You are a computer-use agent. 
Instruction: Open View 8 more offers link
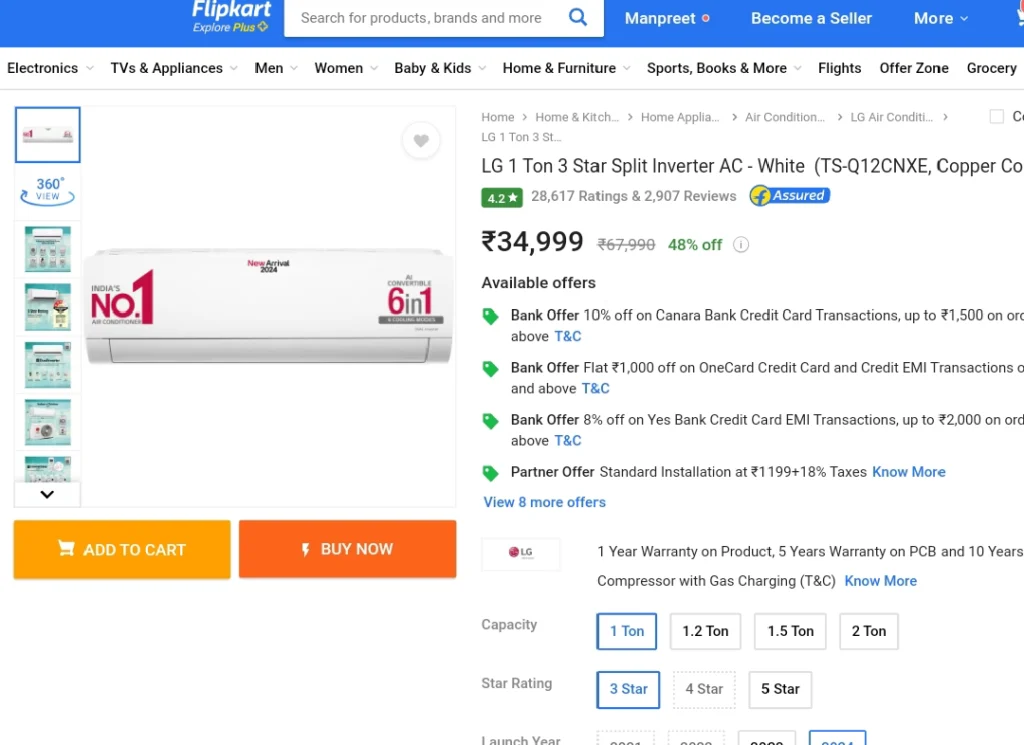click(545, 502)
